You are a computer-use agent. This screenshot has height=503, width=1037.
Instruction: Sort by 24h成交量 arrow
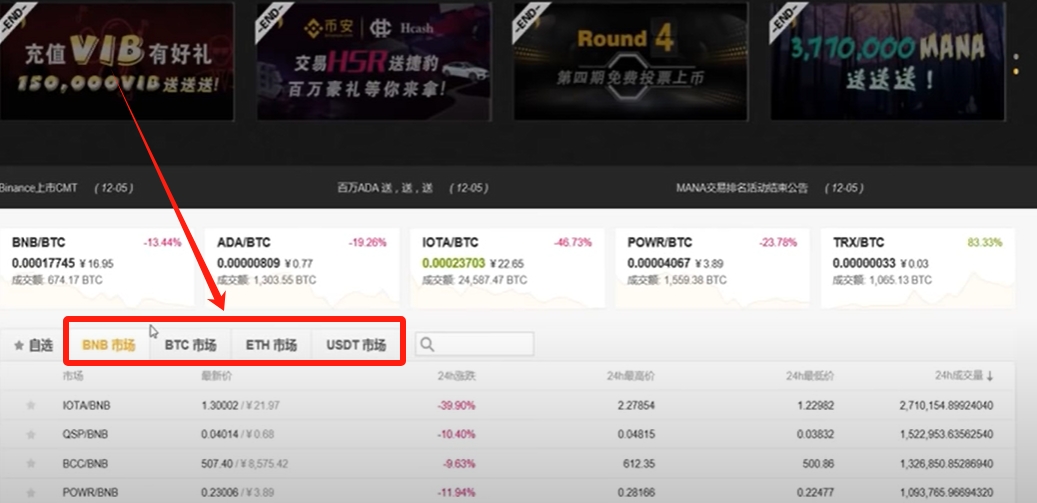(x=989, y=376)
